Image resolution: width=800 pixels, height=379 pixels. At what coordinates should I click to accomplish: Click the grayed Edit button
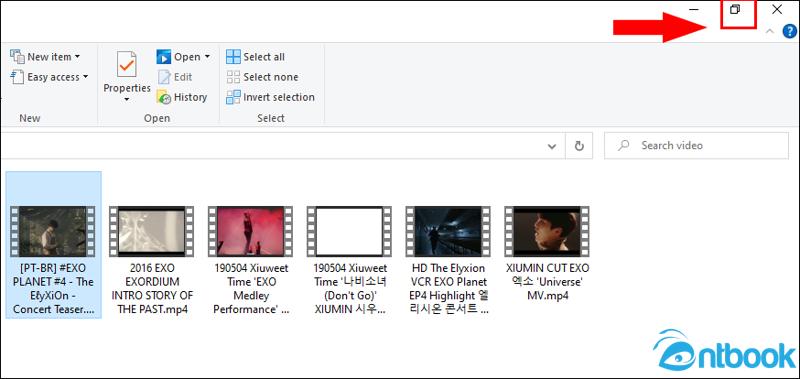pyautogui.click(x=175, y=77)
